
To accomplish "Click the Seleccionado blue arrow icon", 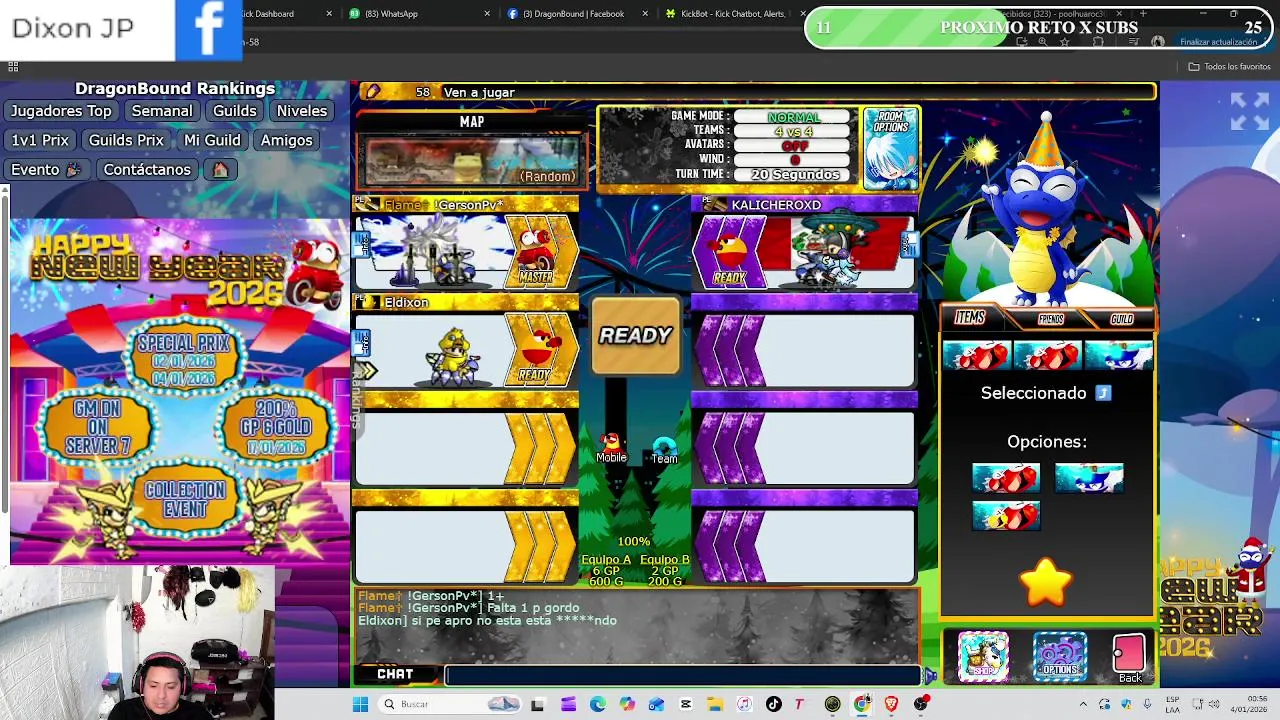I will pos(1103,393).
